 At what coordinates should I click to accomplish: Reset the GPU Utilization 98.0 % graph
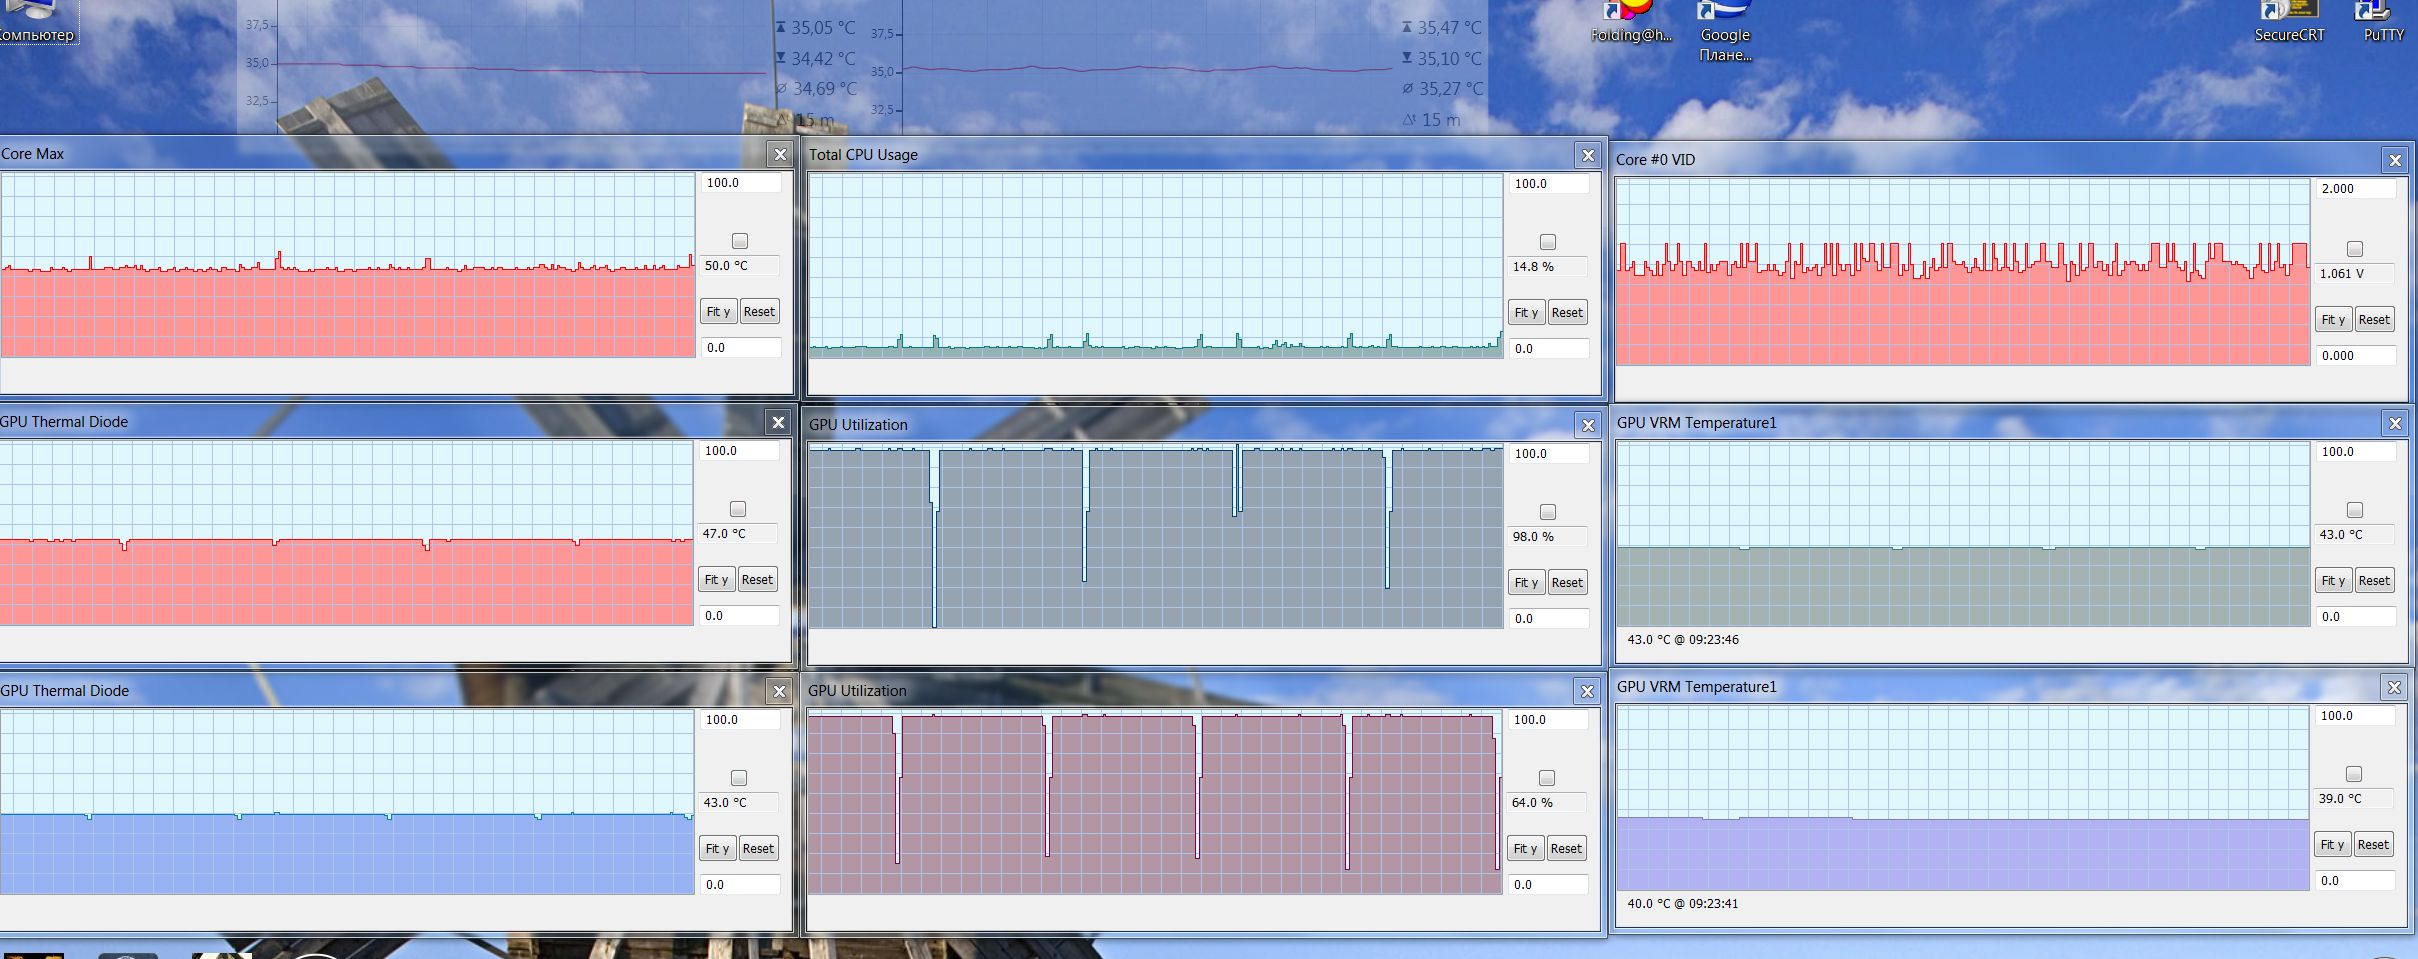click(1567, 582)
